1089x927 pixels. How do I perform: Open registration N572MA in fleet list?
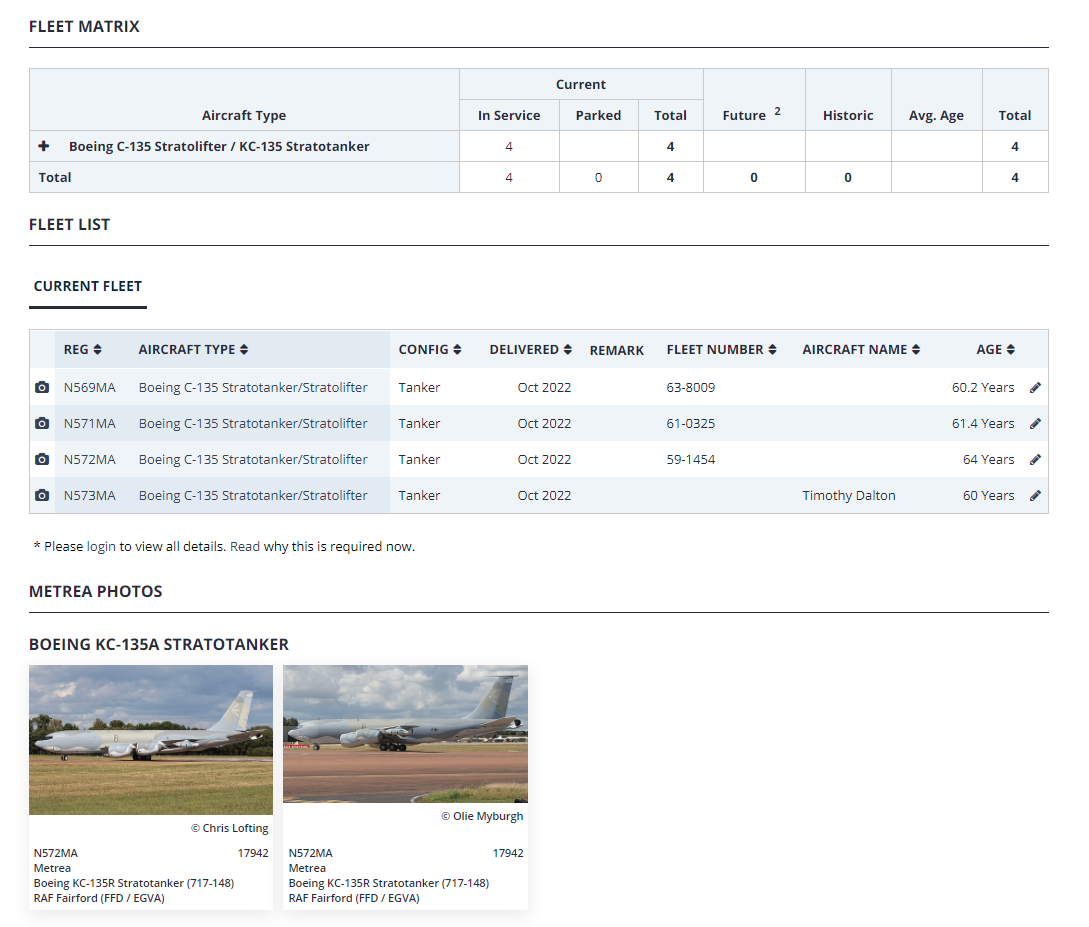click(x=90, y=460)
